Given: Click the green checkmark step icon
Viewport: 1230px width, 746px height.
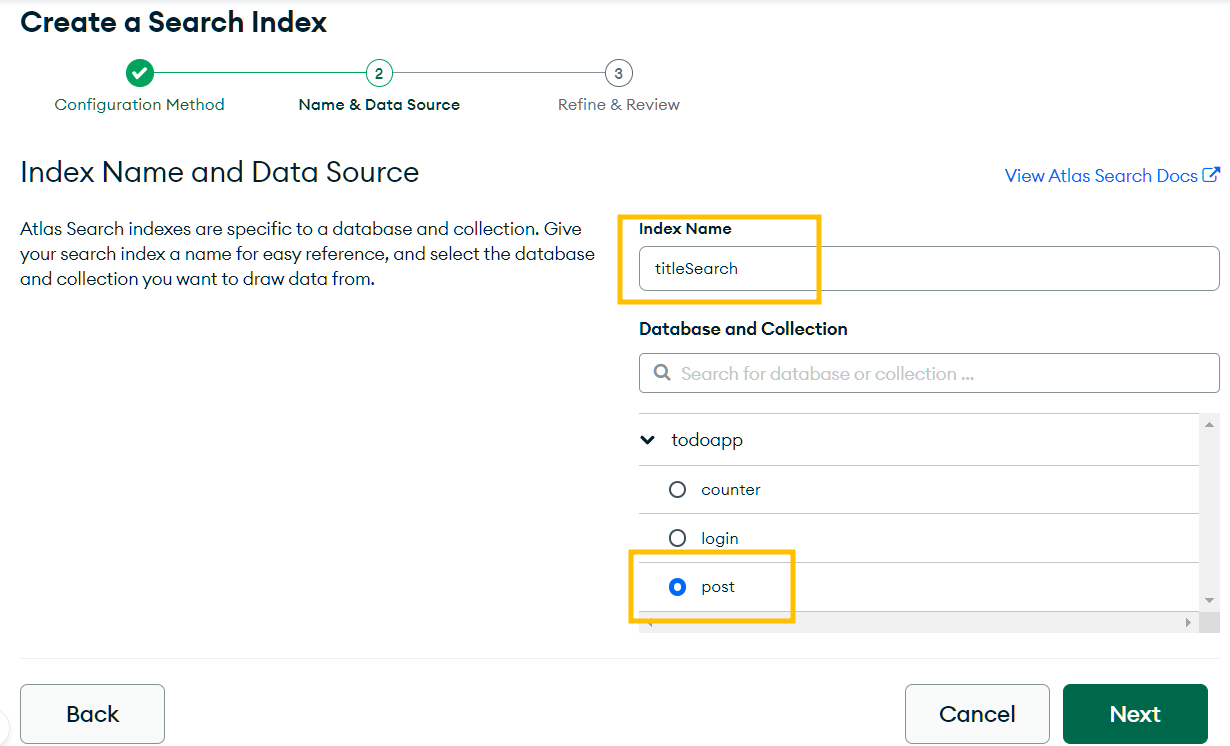Looking at the screenshot, I should (x=140, y=73).
